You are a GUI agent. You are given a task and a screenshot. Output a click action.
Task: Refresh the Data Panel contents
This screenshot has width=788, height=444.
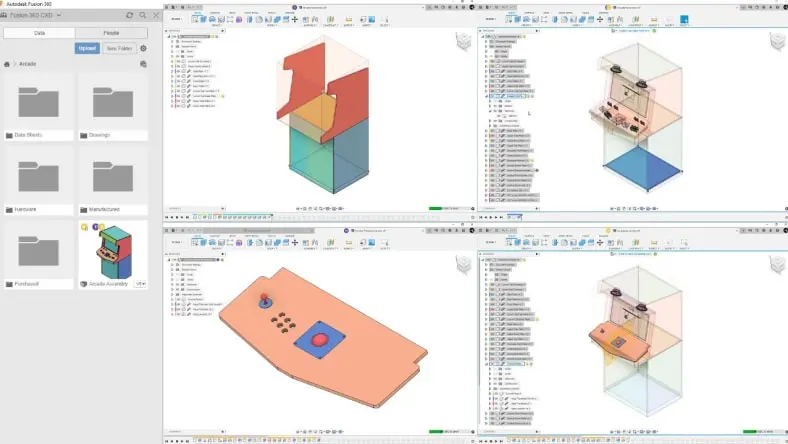click(x=130, y=15)
